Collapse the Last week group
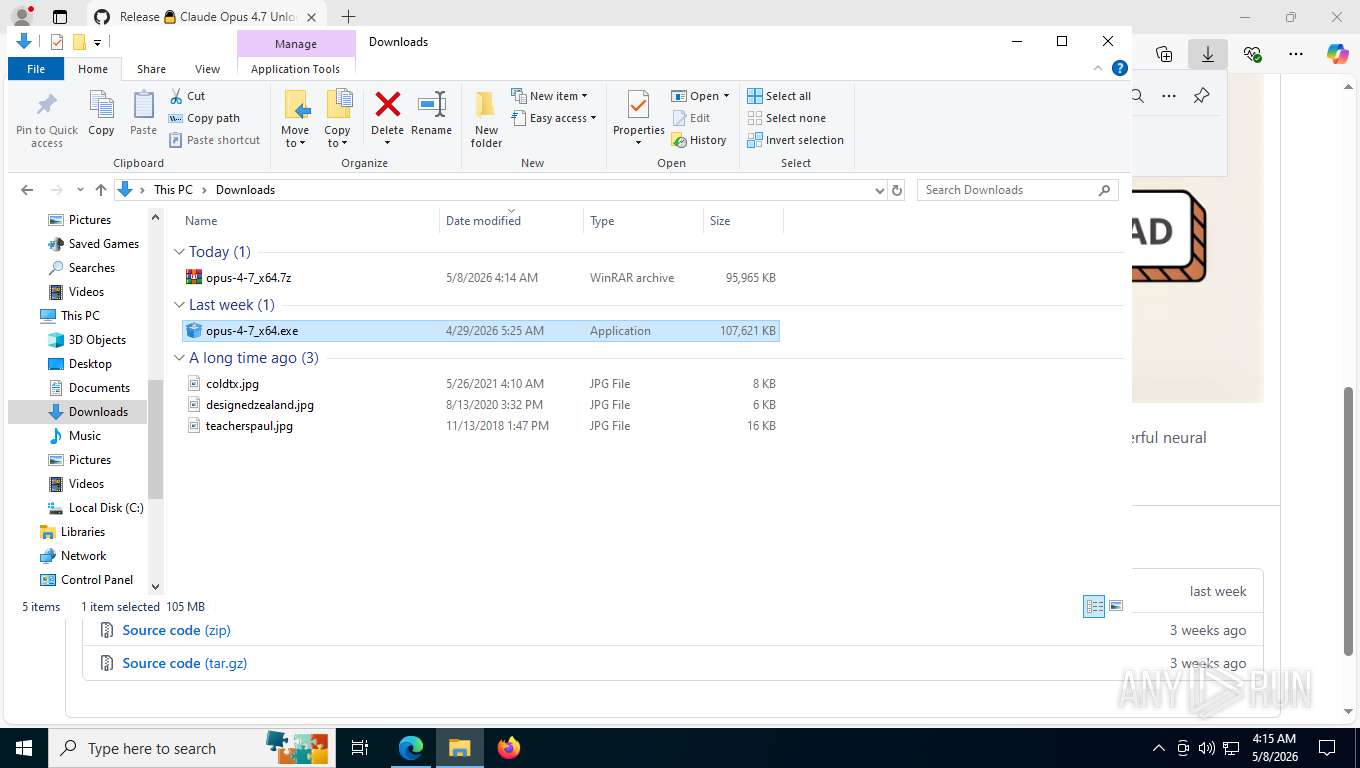This screenshot has height=768, width=1360. [x=180, y=305]
